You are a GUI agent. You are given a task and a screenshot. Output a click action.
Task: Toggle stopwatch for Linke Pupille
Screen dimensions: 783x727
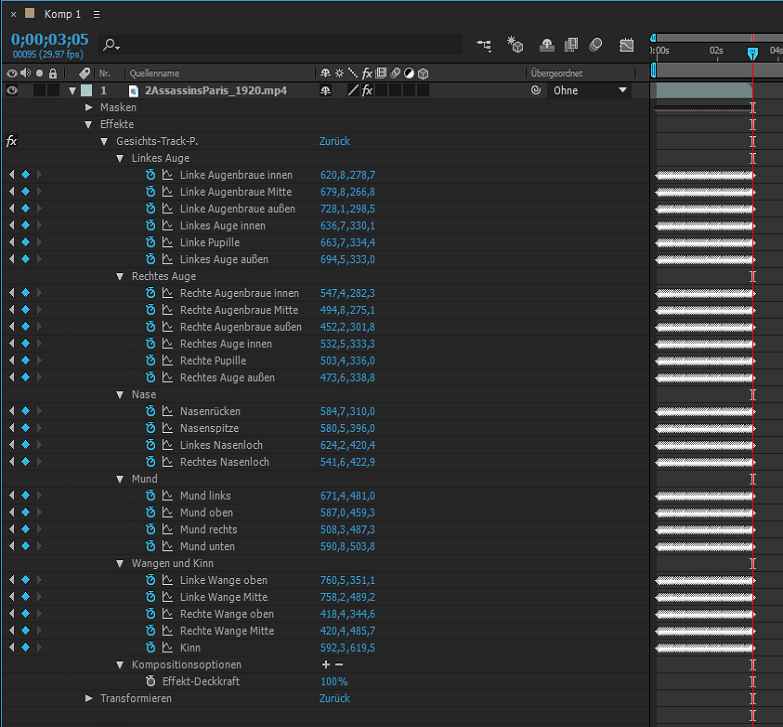tap(151, 243)
